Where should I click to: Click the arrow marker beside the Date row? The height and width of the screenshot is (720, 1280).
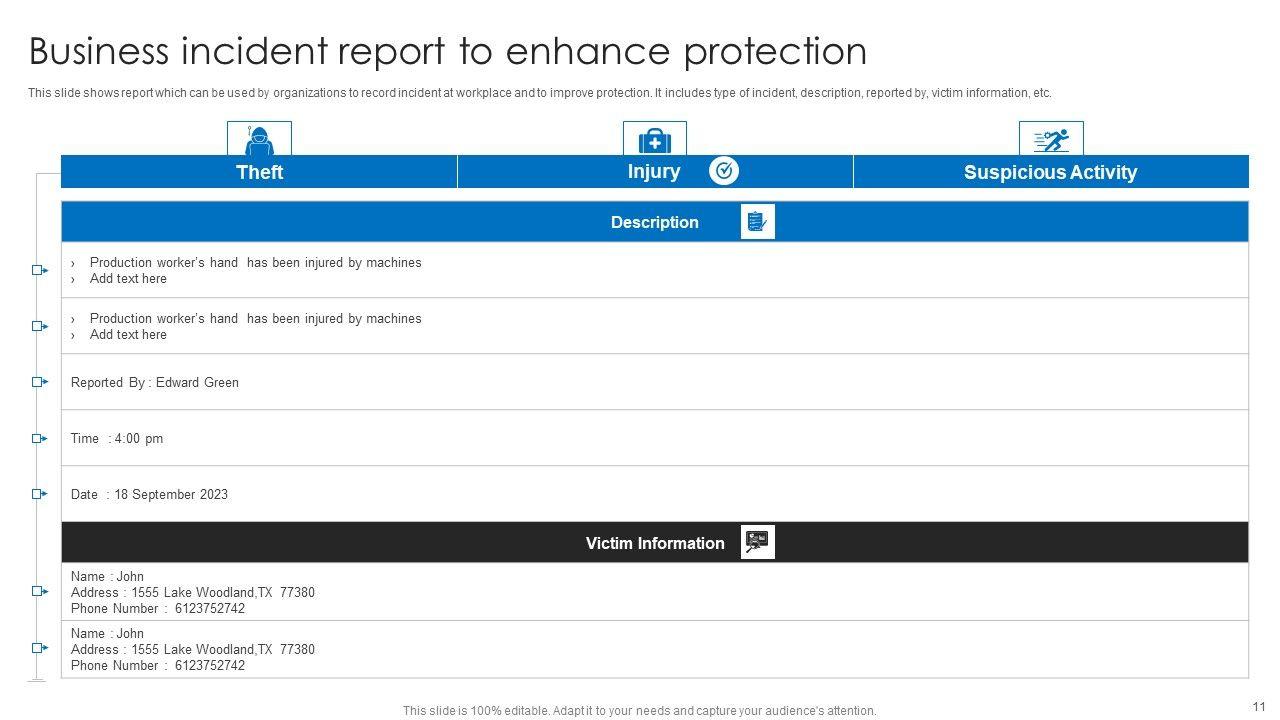click(39, 494)
